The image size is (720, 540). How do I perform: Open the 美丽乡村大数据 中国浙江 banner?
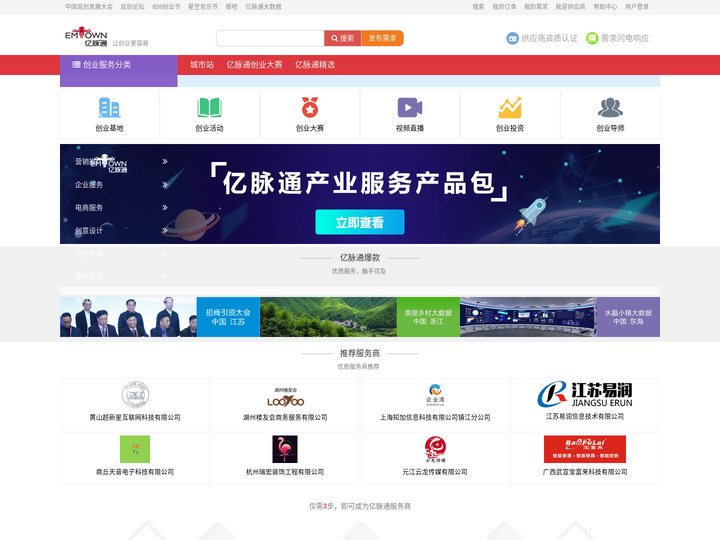click(360, 317)
